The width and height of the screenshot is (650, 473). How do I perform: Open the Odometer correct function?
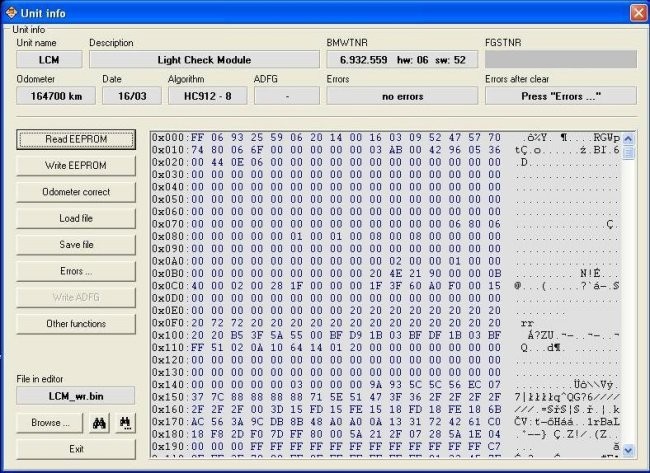(76, 192)
